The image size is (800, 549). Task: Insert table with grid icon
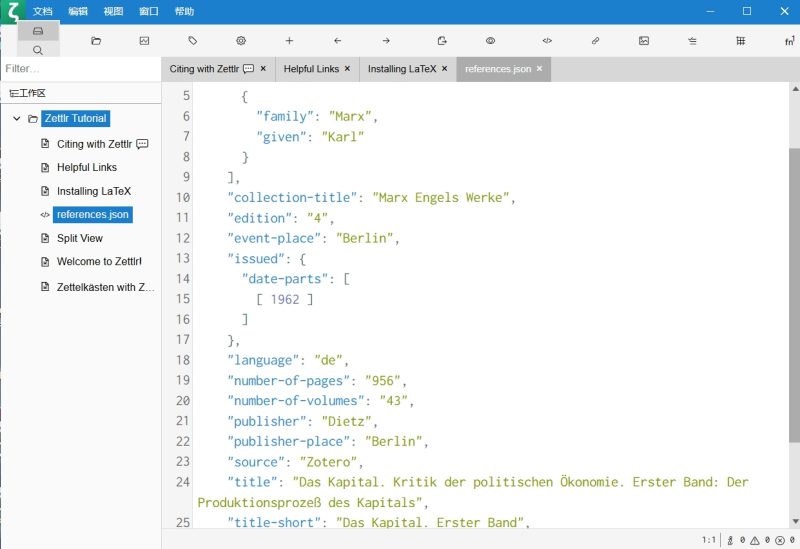coord(741,41)
